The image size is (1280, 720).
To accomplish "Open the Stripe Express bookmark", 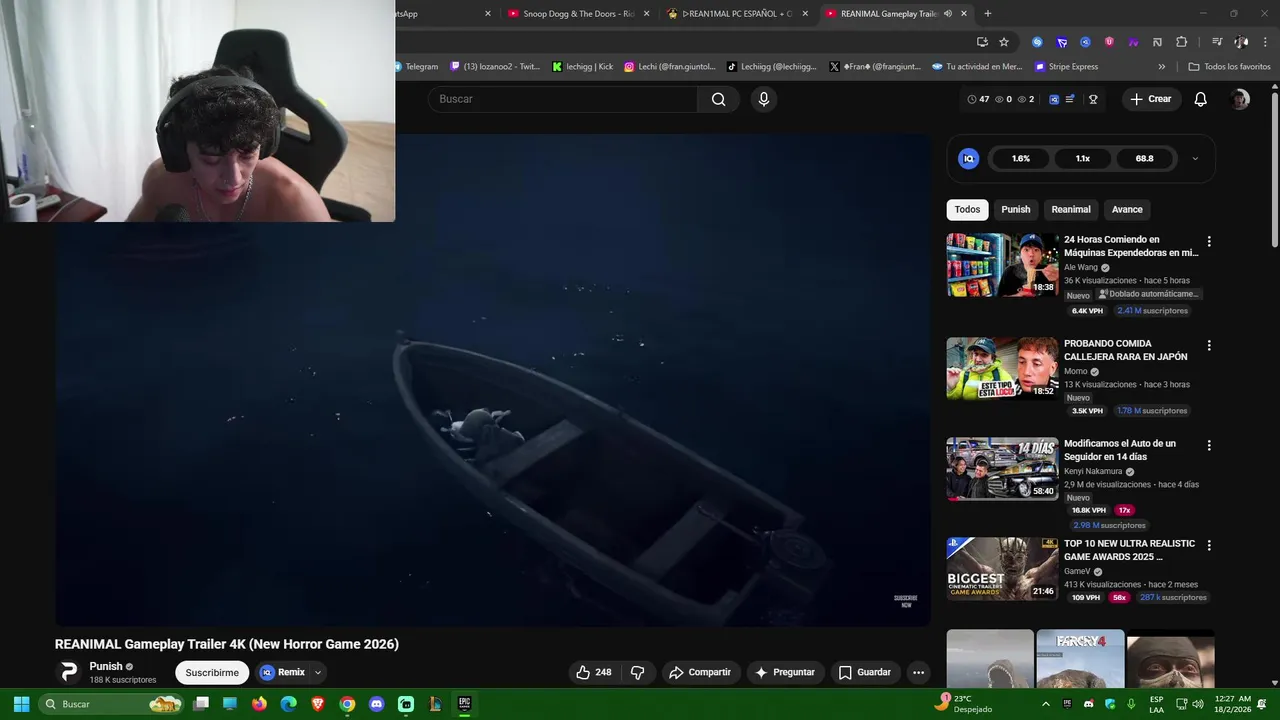I will [x=1066, y=67].
